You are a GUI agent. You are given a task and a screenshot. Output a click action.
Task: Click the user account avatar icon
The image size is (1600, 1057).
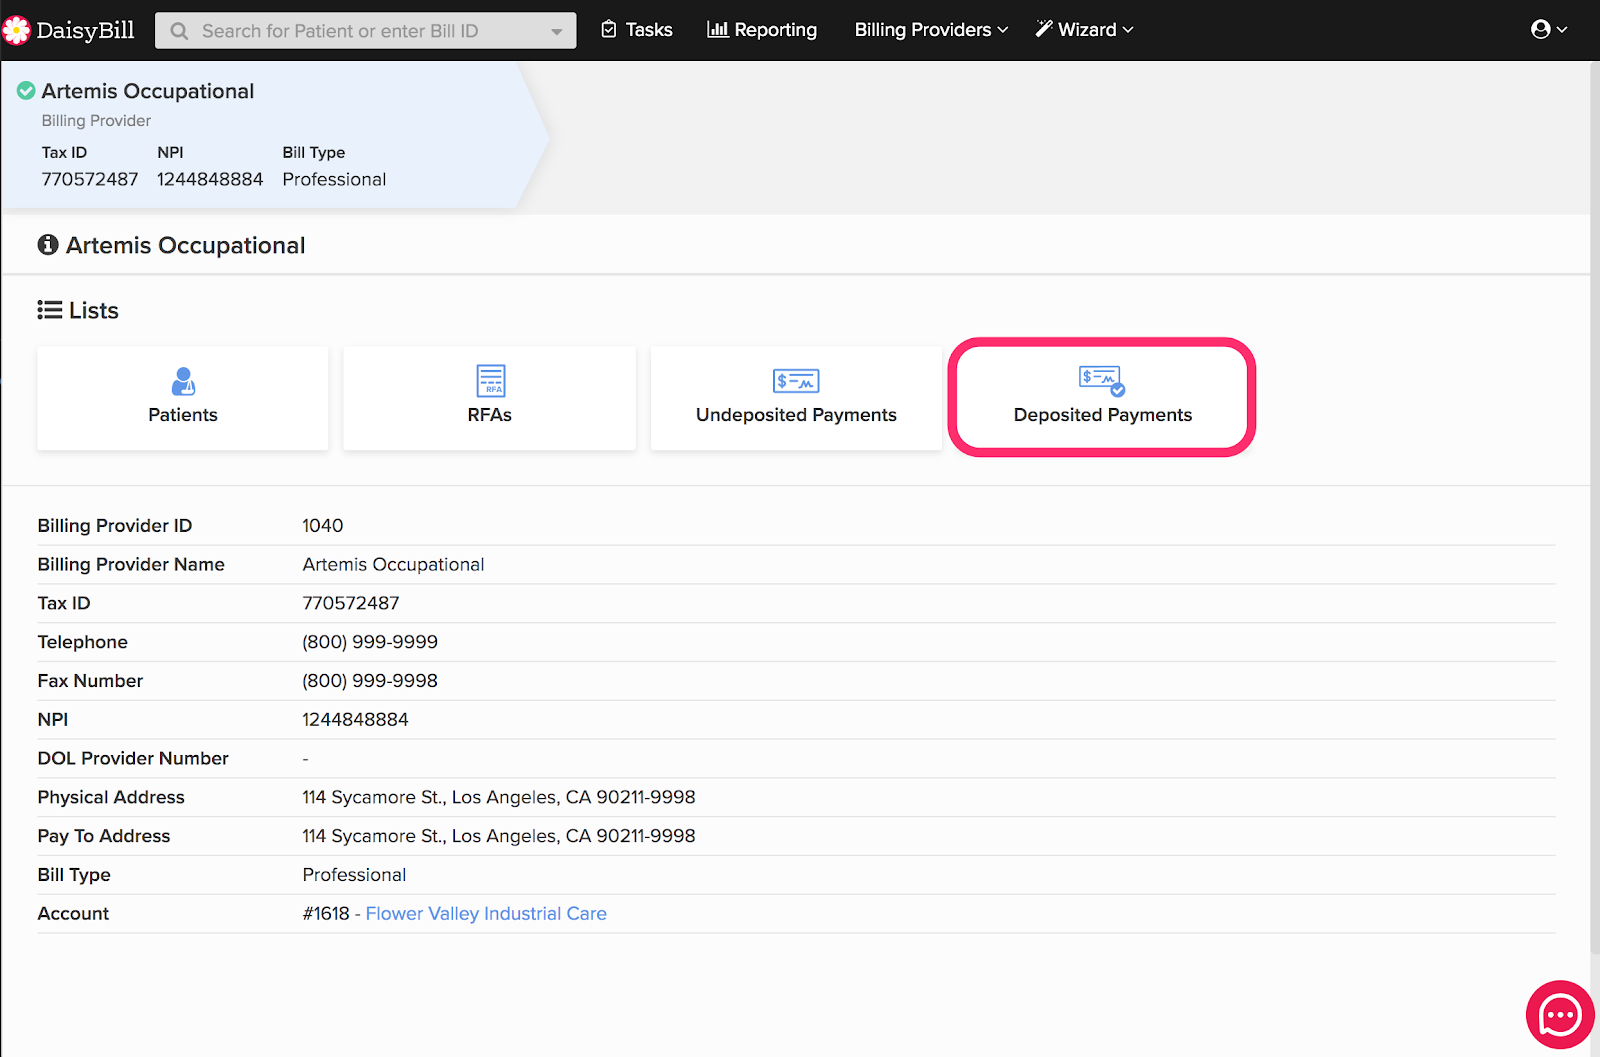coord(1541,29)
